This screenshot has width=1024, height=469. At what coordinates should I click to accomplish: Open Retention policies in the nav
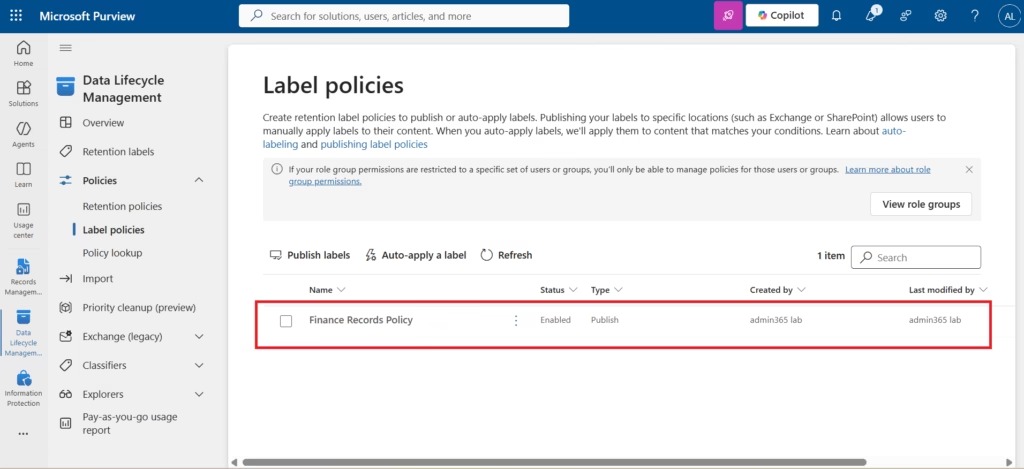[122, 206]
